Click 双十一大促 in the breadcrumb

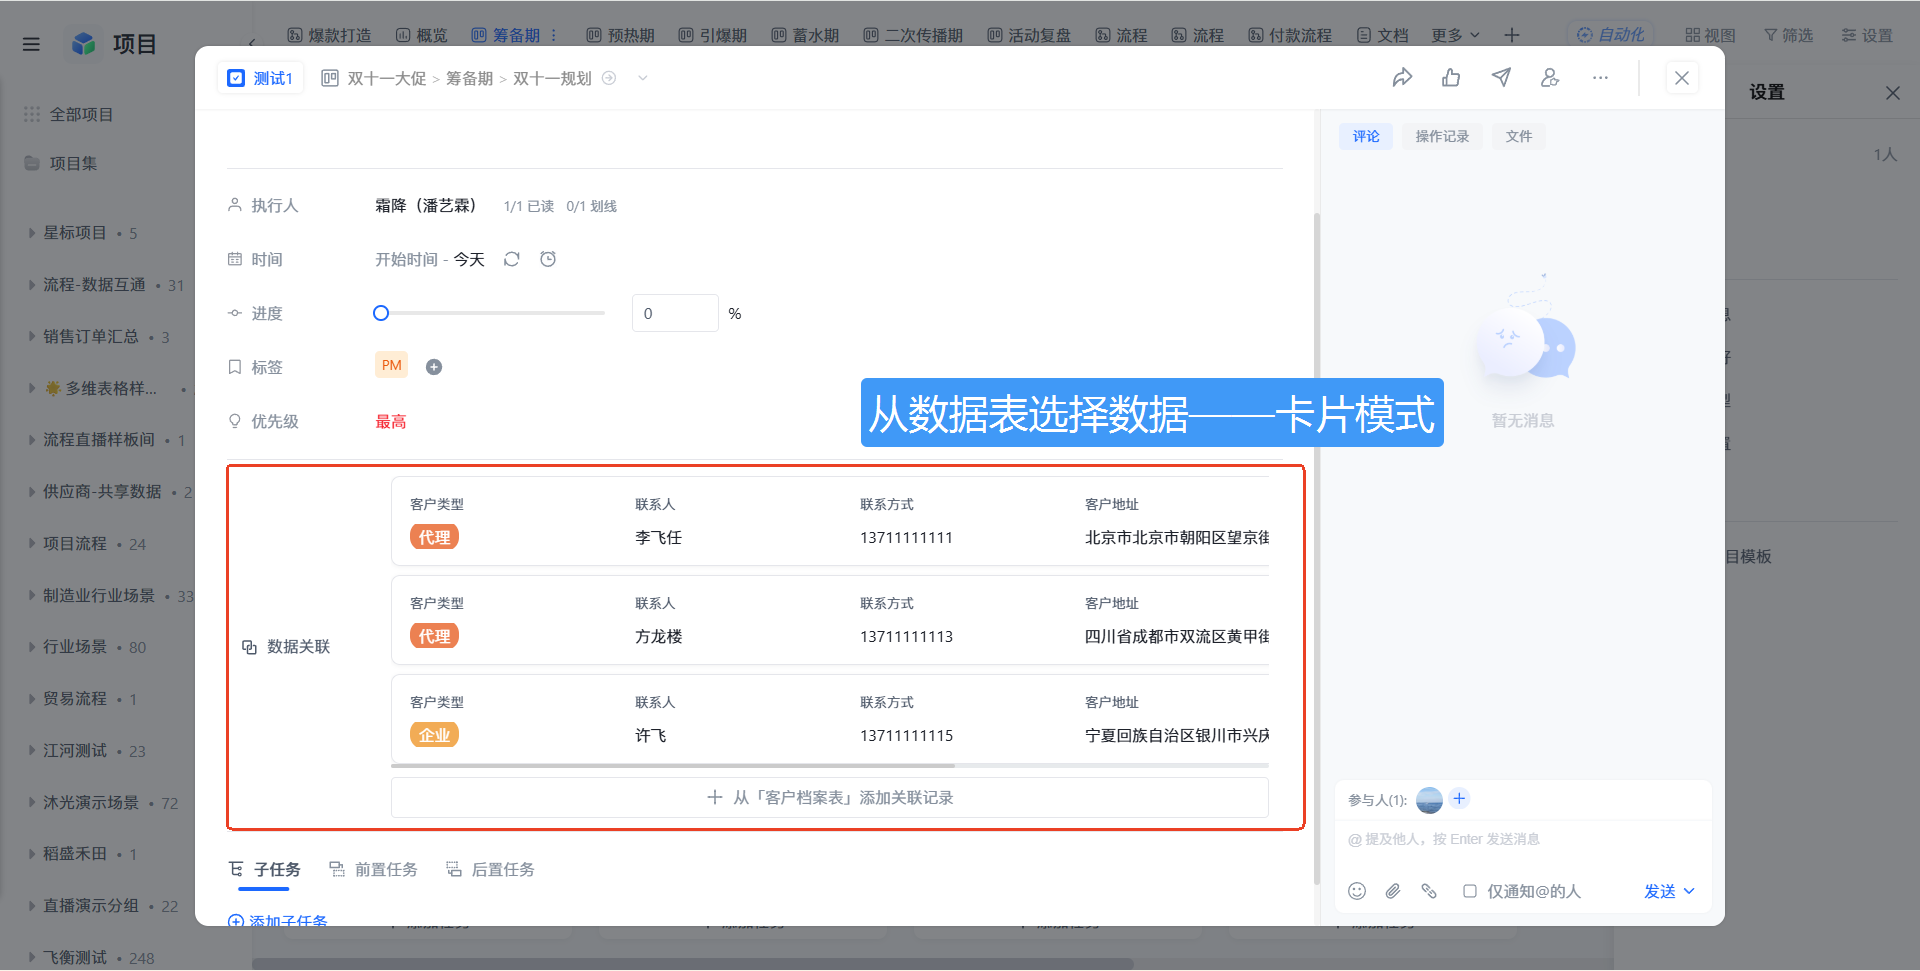click(x=387, y=78)
